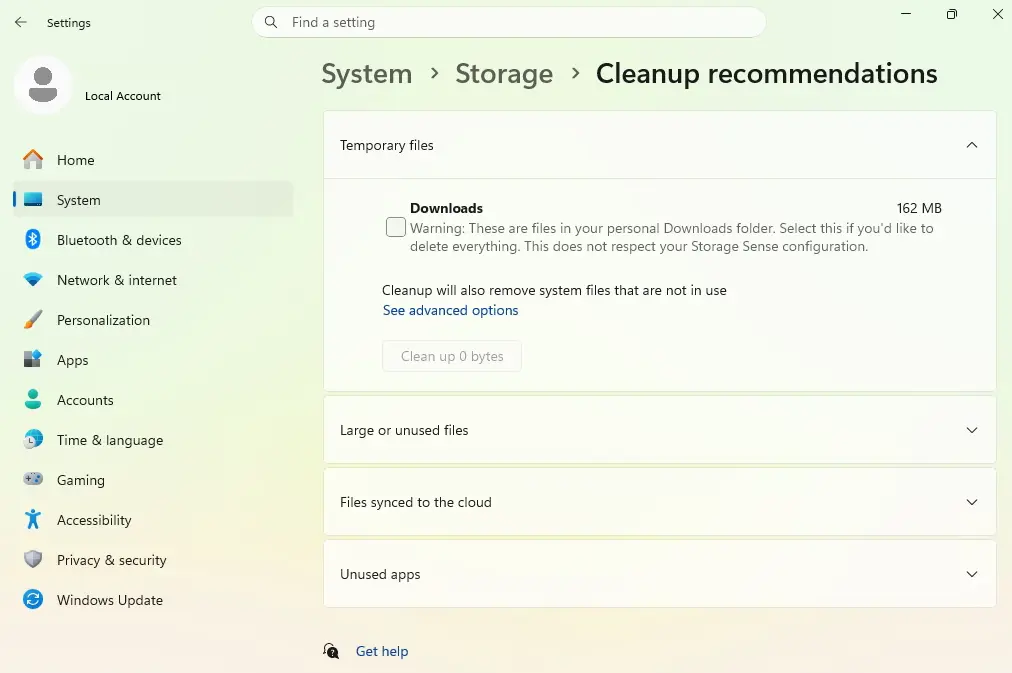Click the Gaming controller icon
The image size is (1012, 673).
coord(33,479)
